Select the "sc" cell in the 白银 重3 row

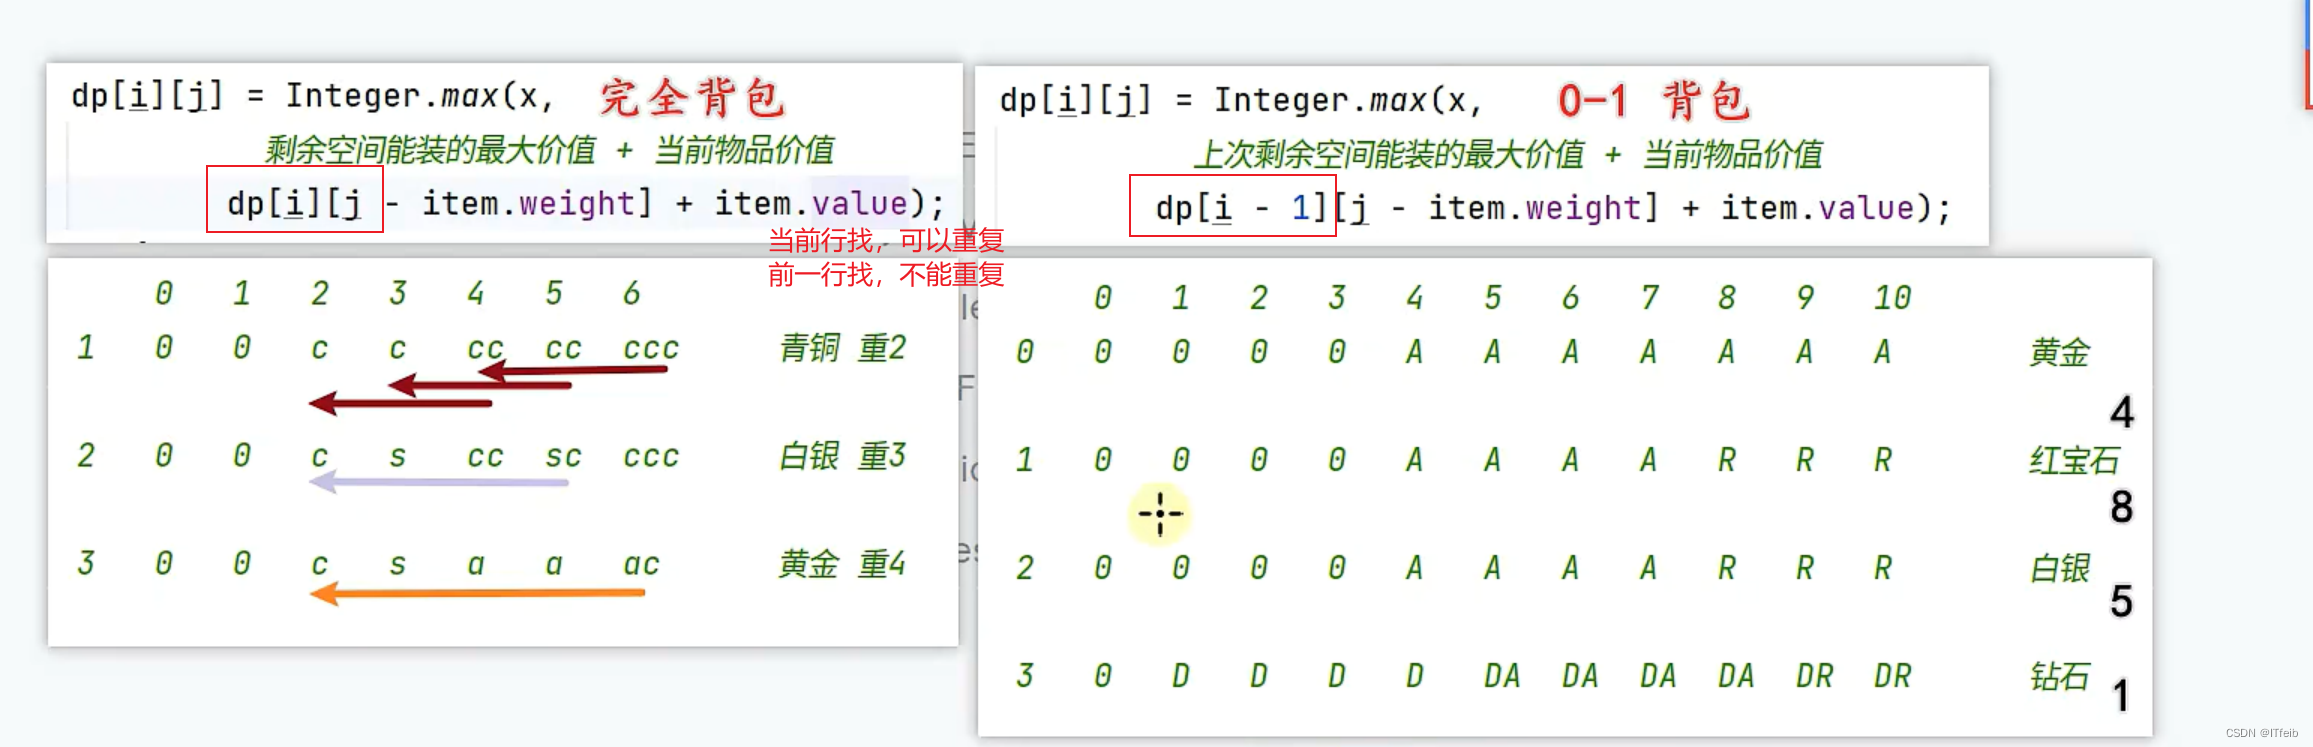click(x=563, y=457)
